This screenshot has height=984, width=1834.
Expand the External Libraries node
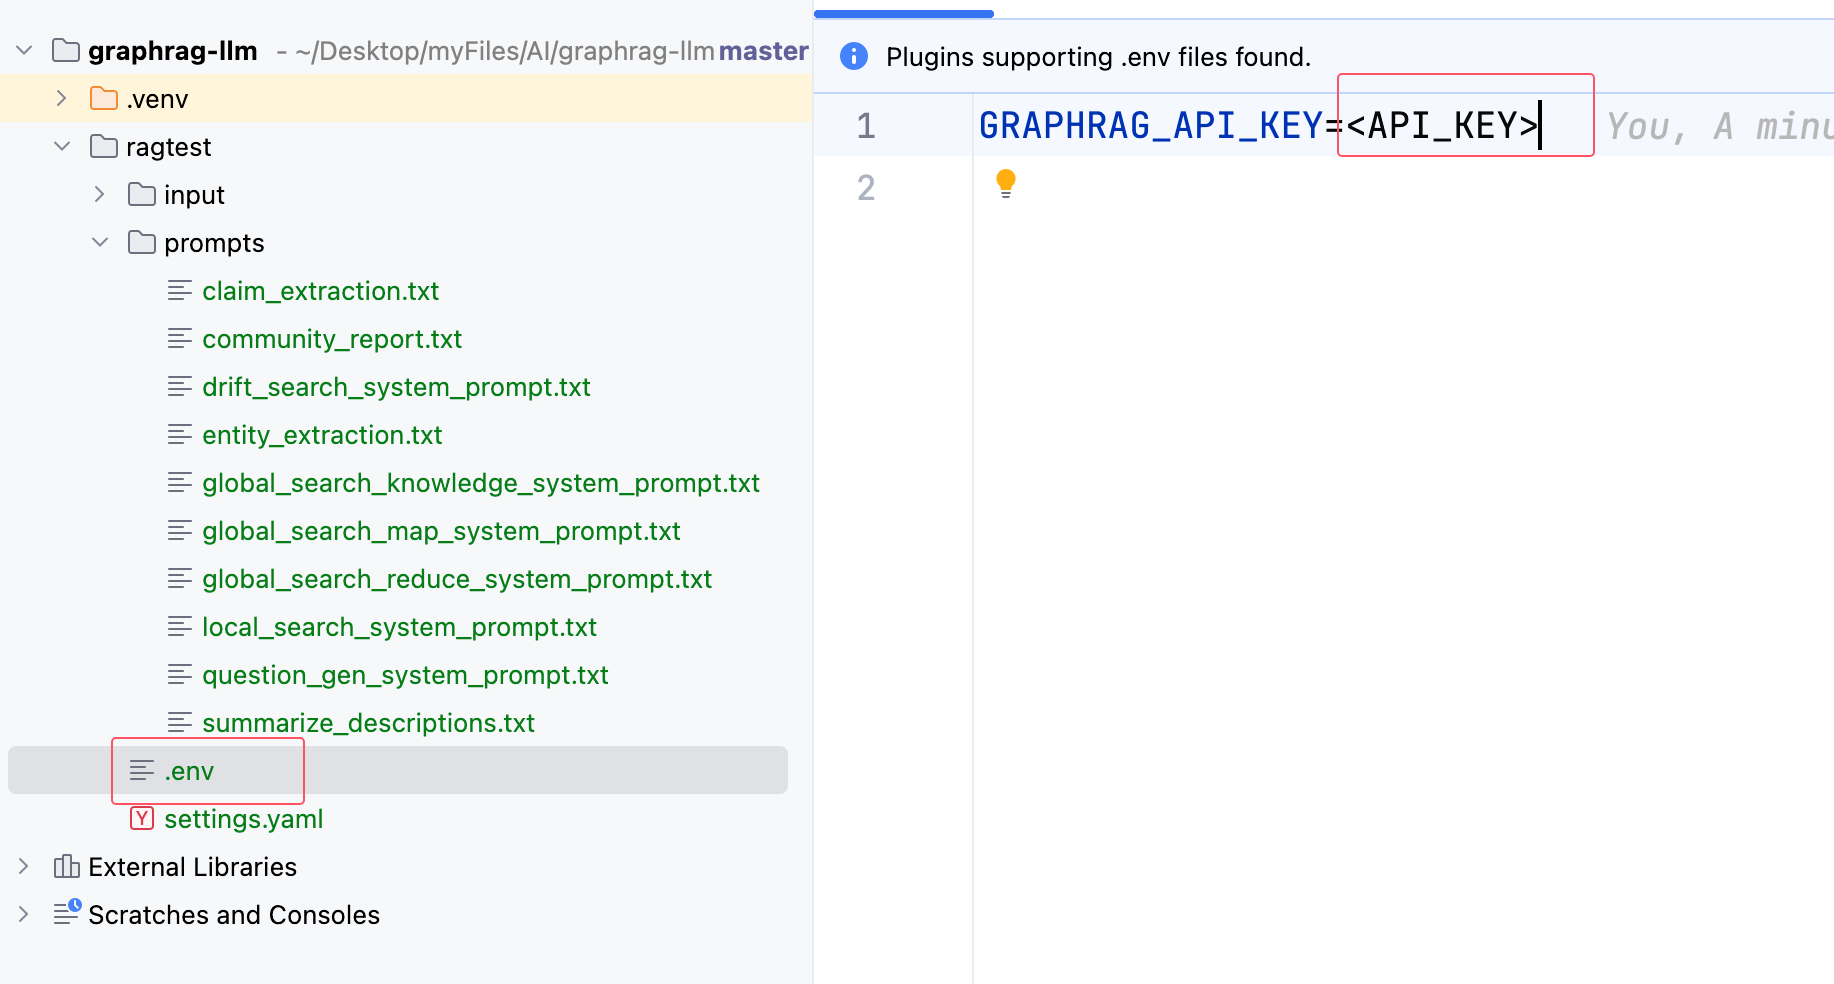pyautogui.click(x=24, y=866)
